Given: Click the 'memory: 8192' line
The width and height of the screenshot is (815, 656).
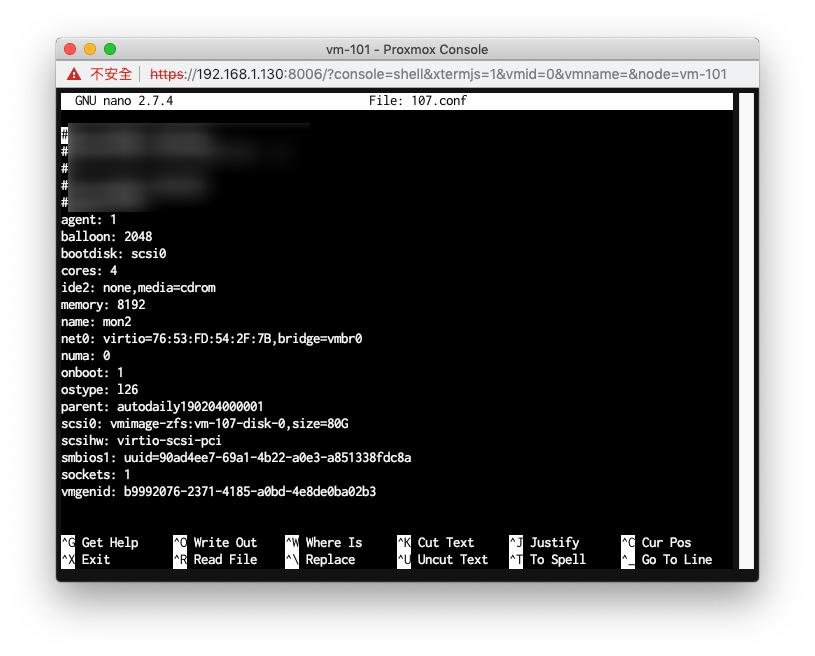Looking at the screenshot, I should click(103, 305).
